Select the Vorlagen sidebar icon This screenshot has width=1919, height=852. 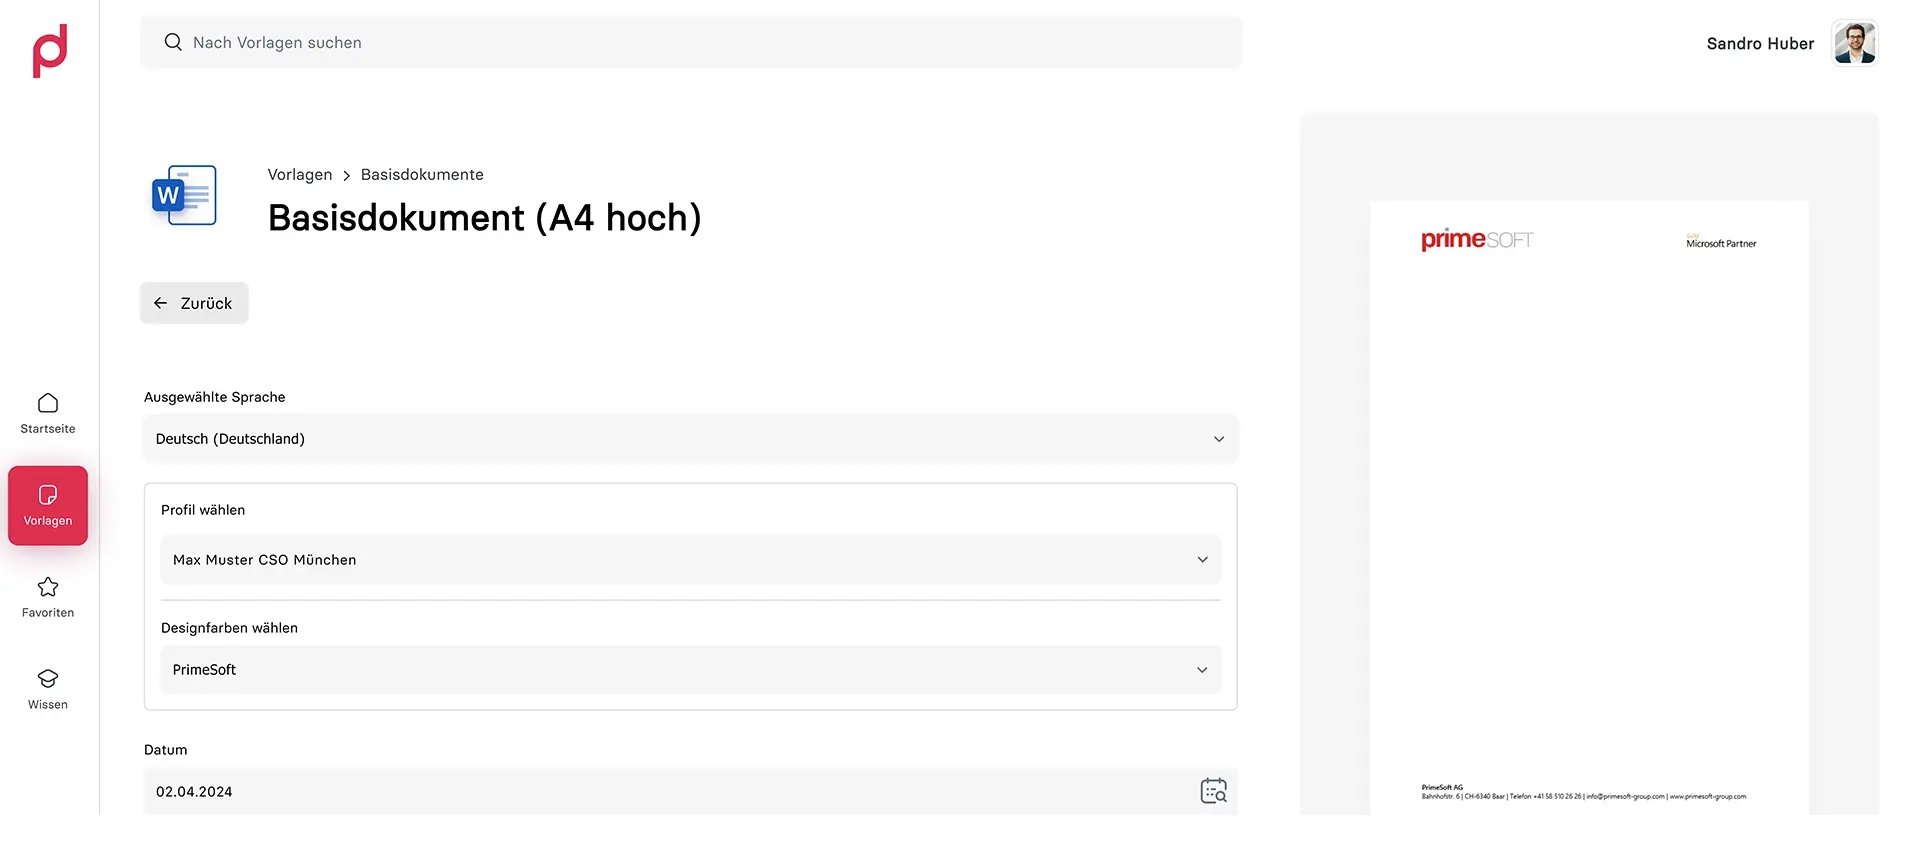(x=48, y=495)
